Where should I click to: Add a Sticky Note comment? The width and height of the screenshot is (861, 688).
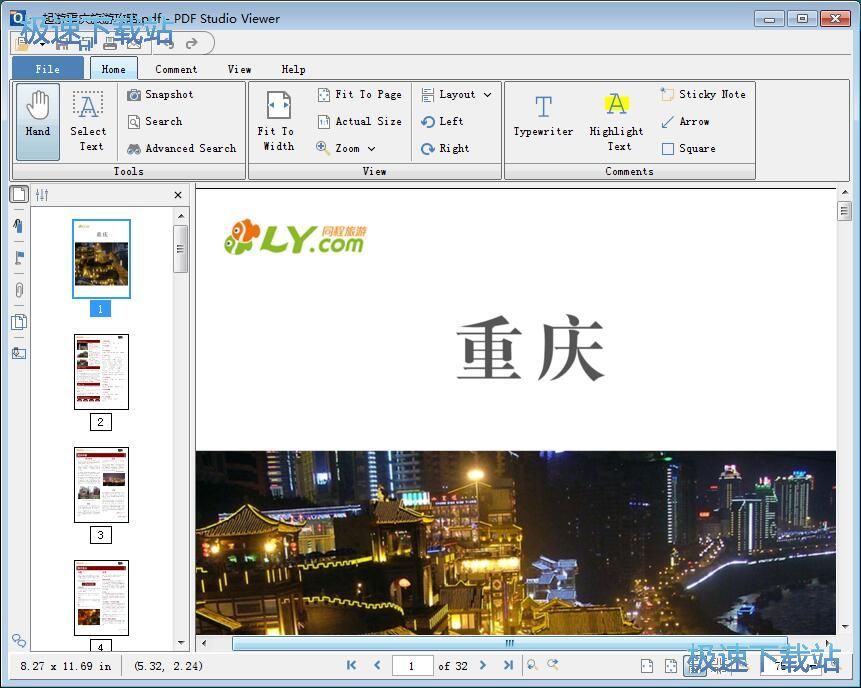point(702,94)
